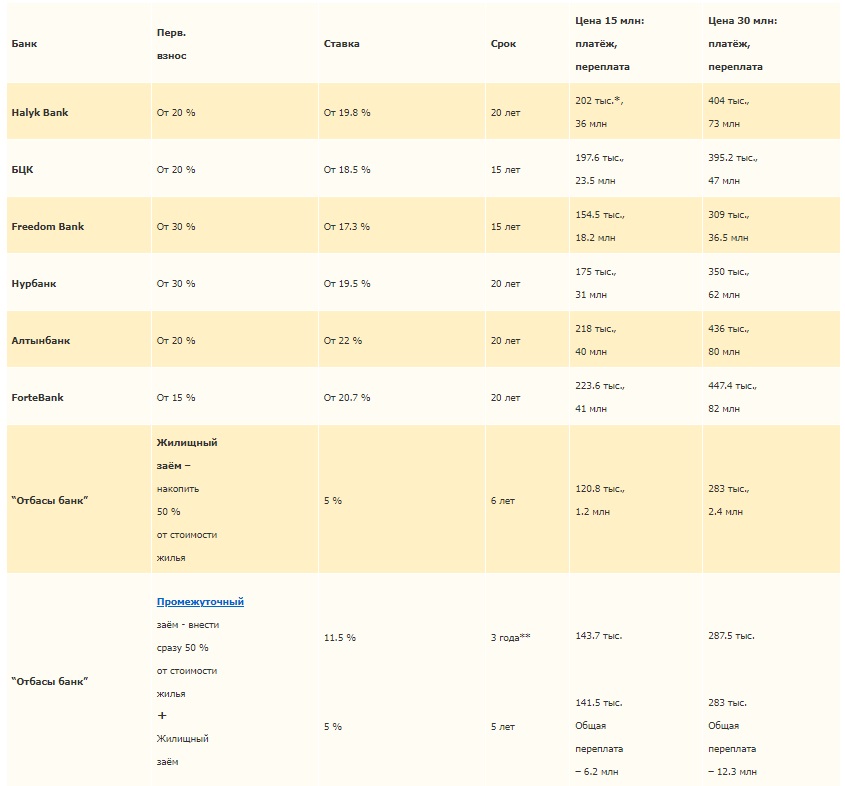Screen dimensions: 845x786
Task: Click the От 19.8 % rate cell
Action: pos(347,113)
